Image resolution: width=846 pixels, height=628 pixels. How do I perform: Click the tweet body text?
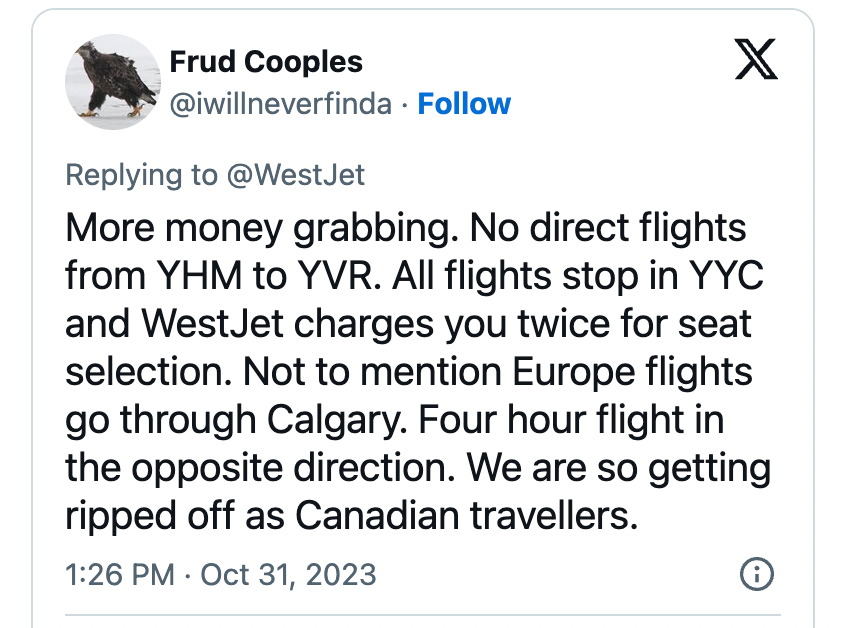[418, 371]
